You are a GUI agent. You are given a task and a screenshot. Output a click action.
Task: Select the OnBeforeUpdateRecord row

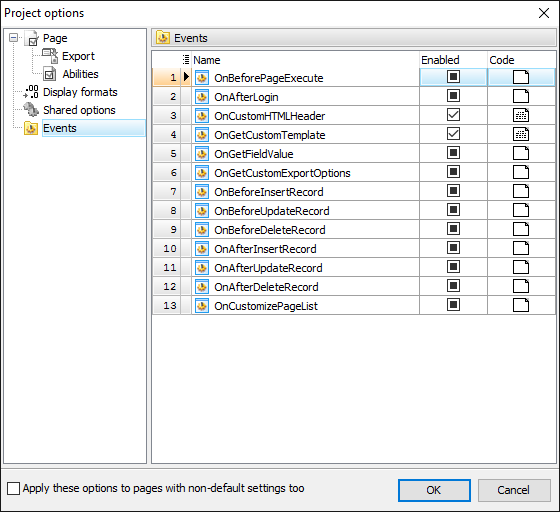point(354,211)
